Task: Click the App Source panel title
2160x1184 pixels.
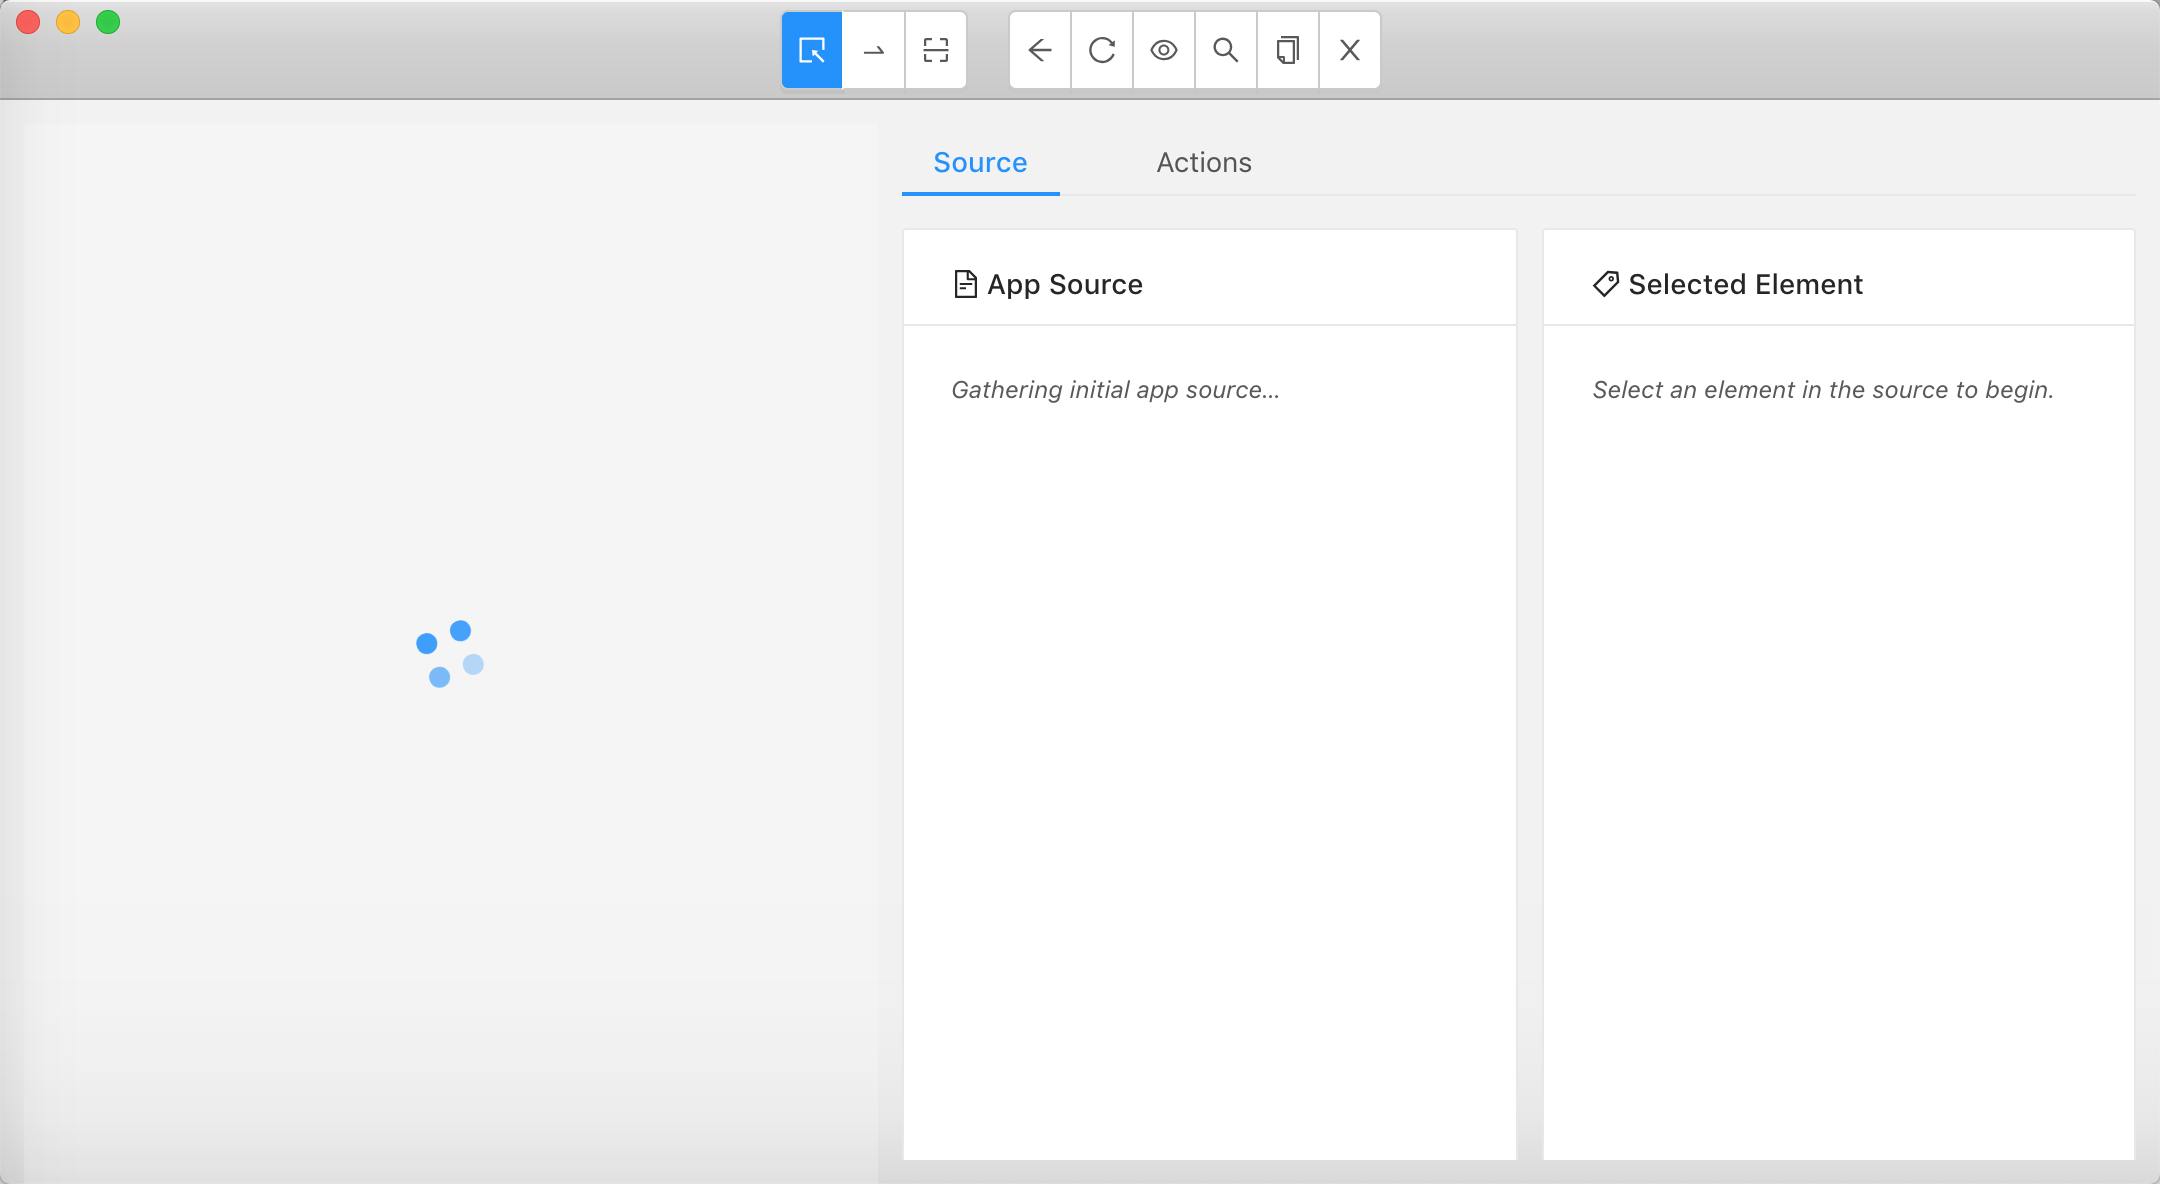Action: click(x=1065, y=285)
